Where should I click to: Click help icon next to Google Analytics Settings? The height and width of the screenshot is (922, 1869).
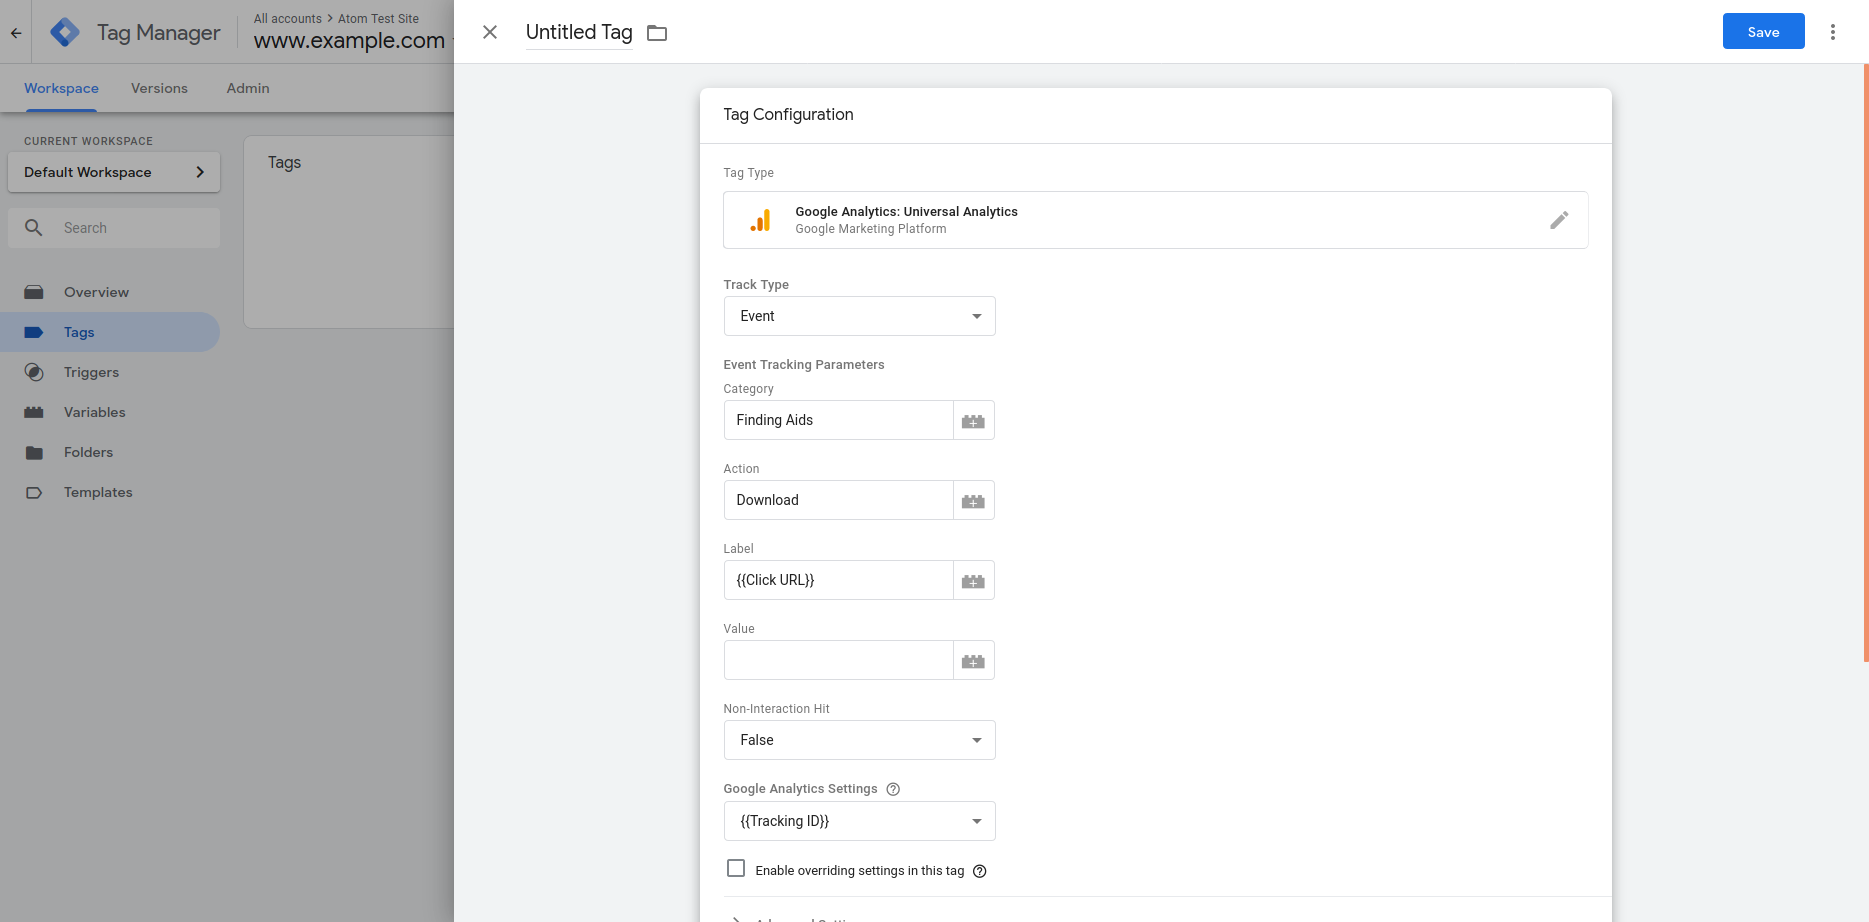click(x=893, y=789)
